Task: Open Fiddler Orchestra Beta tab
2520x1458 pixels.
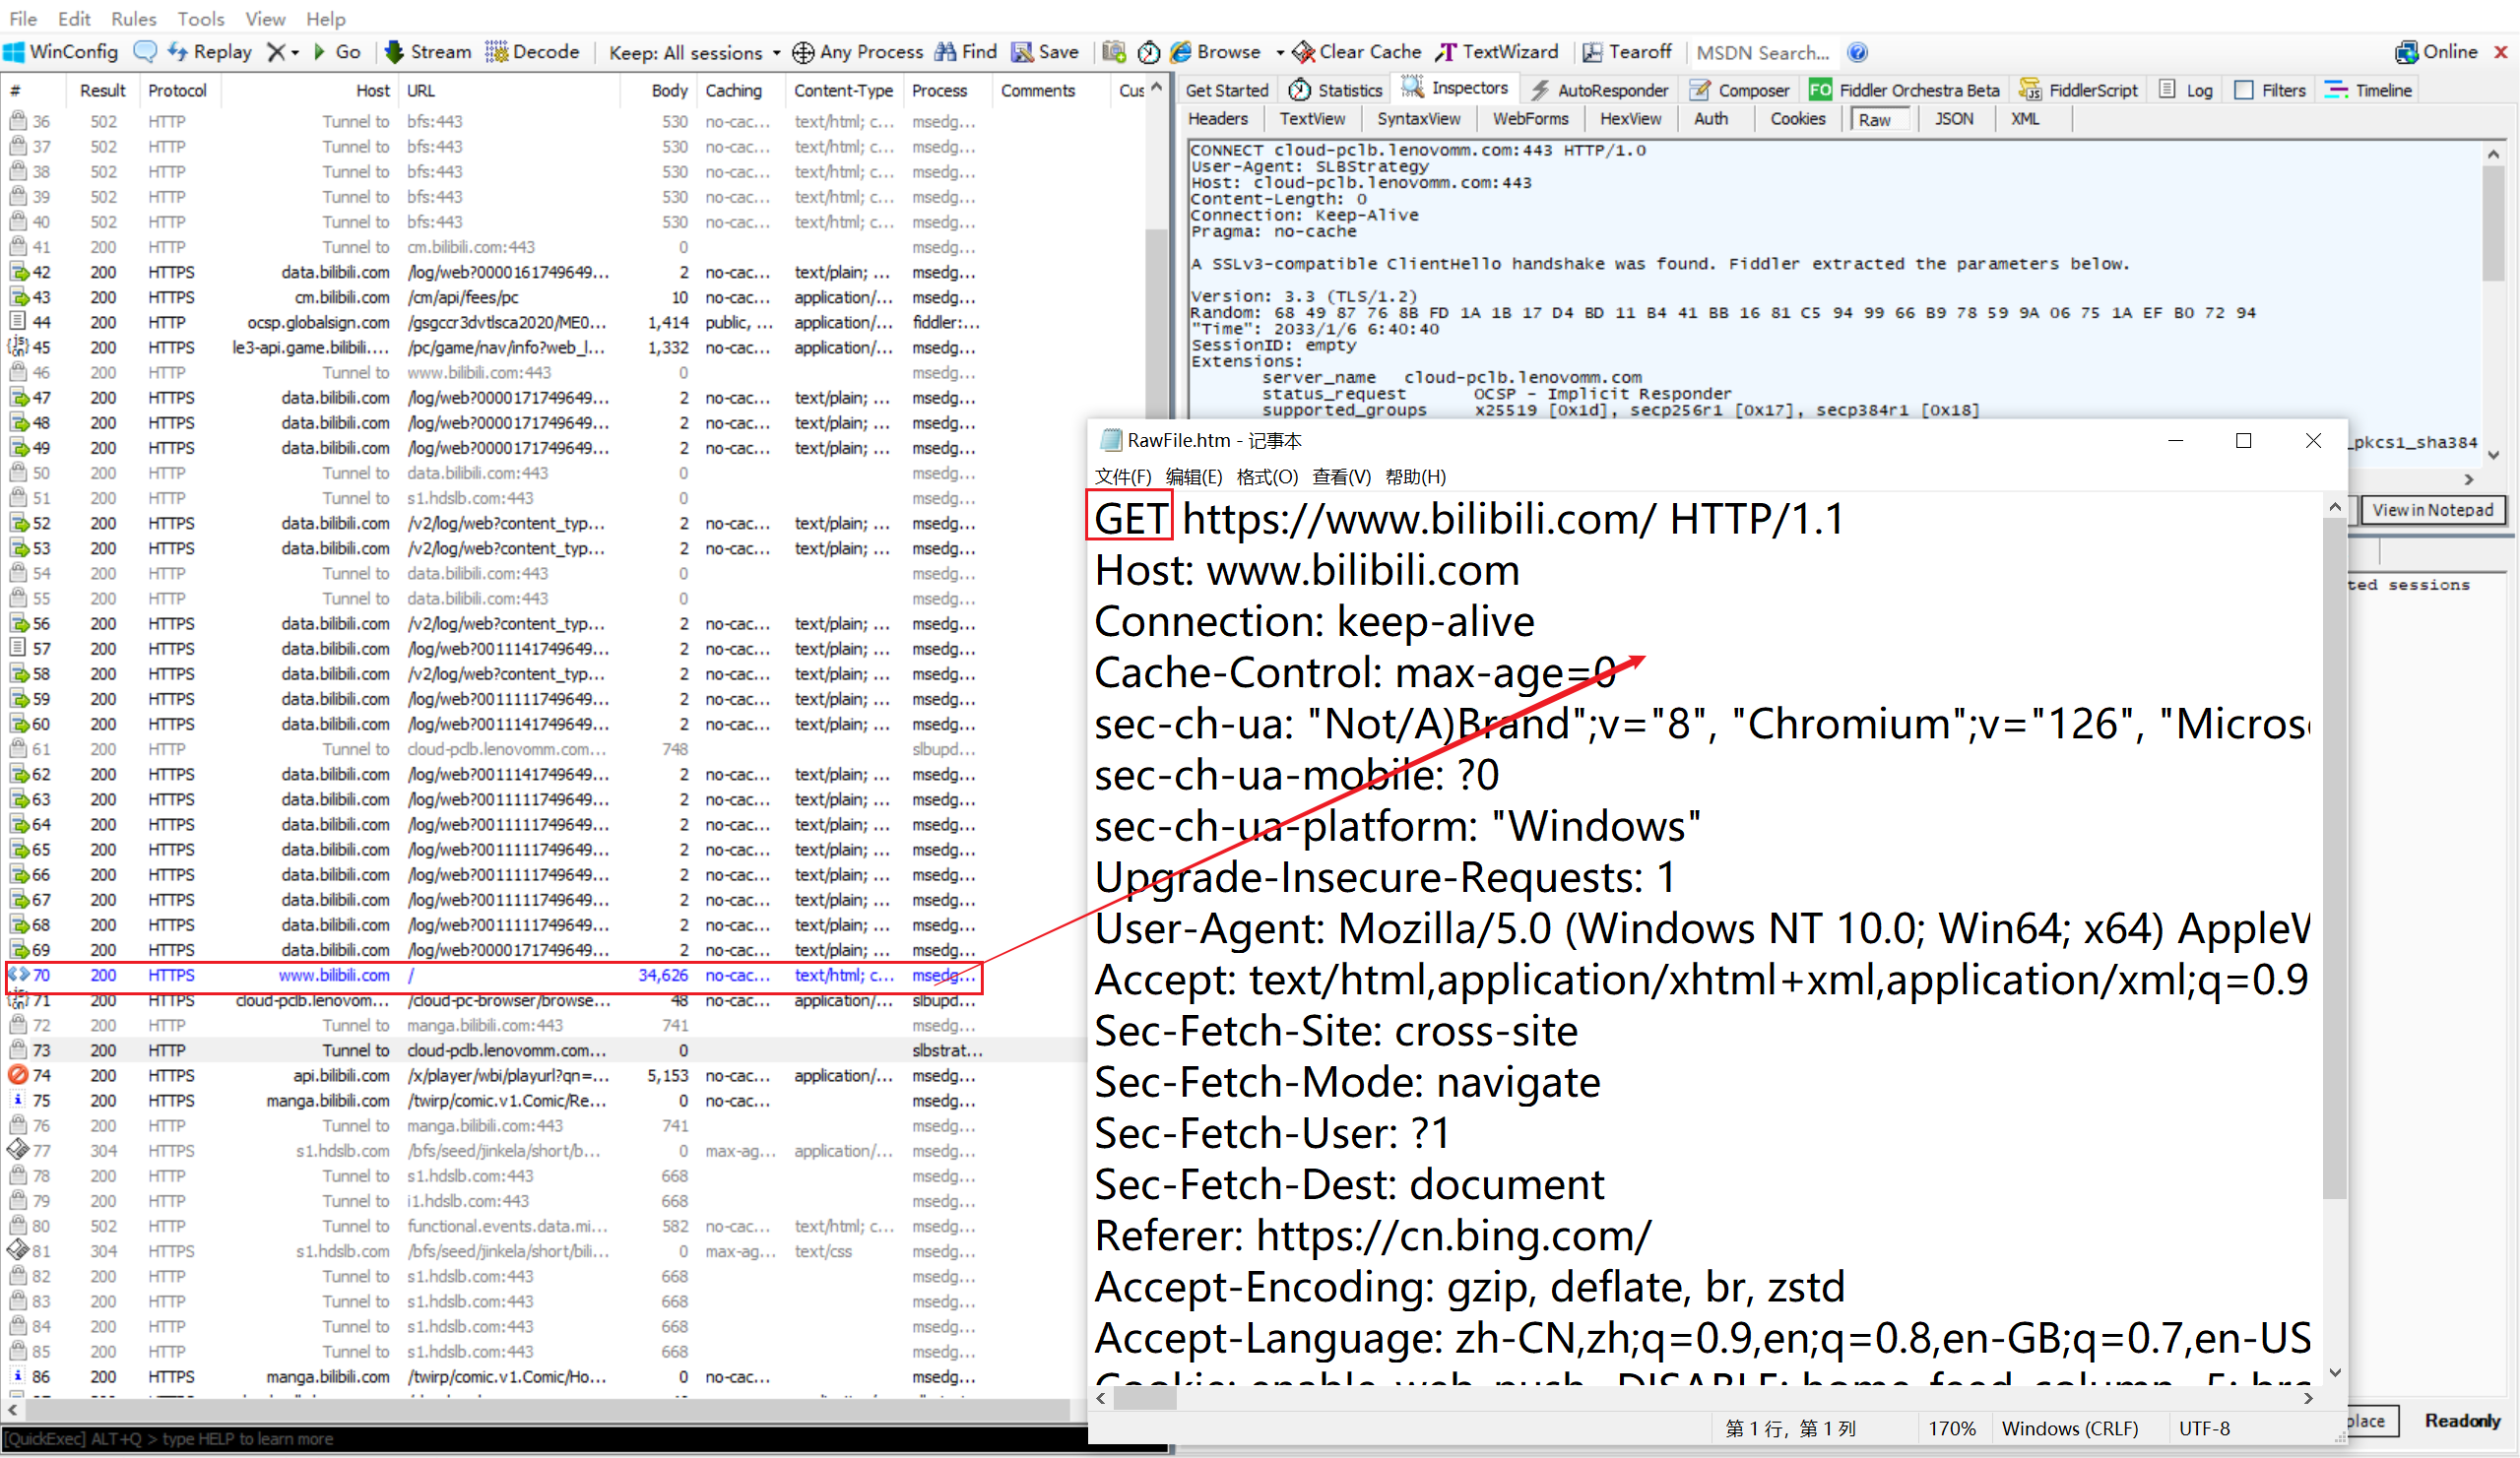Action: pyautogui.click(x=1904, y=90)
